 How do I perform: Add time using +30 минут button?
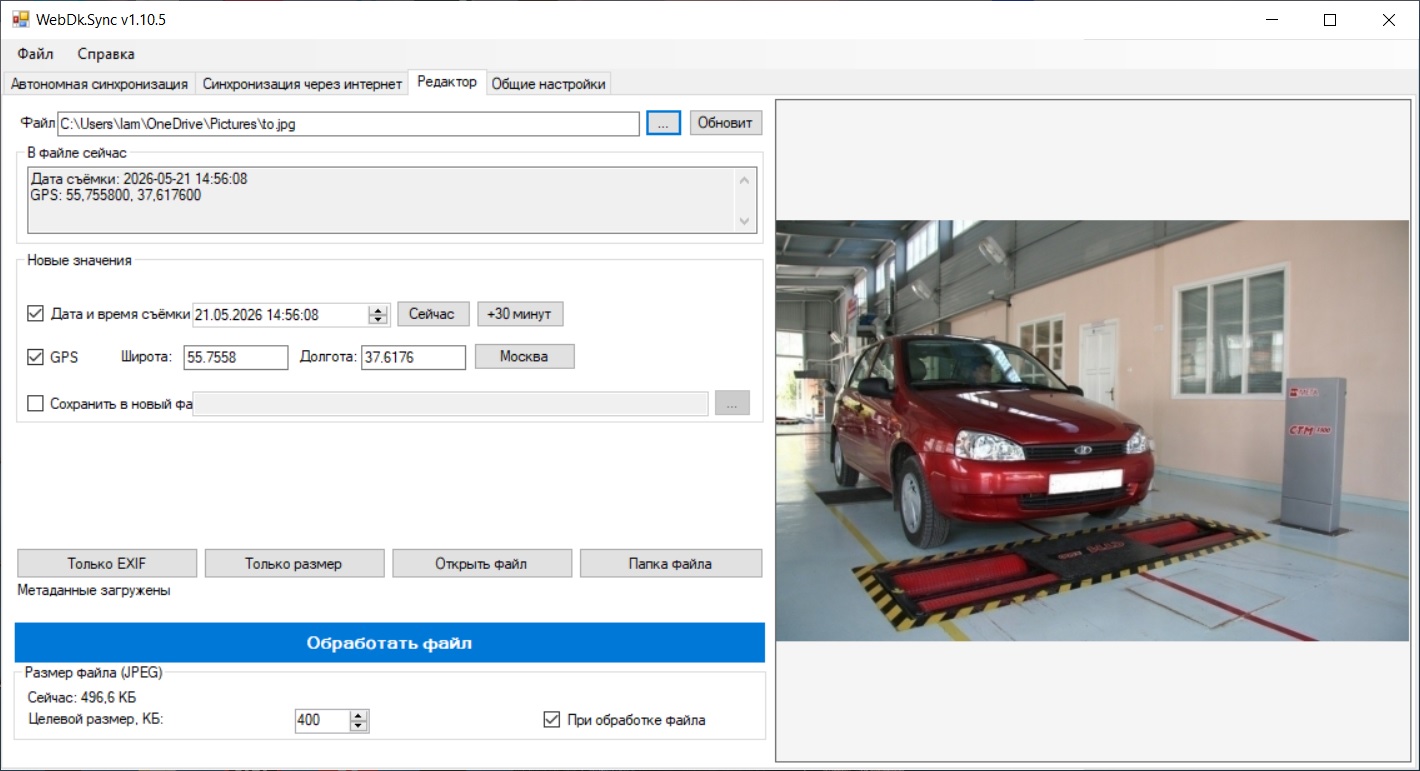pyautogui.click(x=520, y=314)
